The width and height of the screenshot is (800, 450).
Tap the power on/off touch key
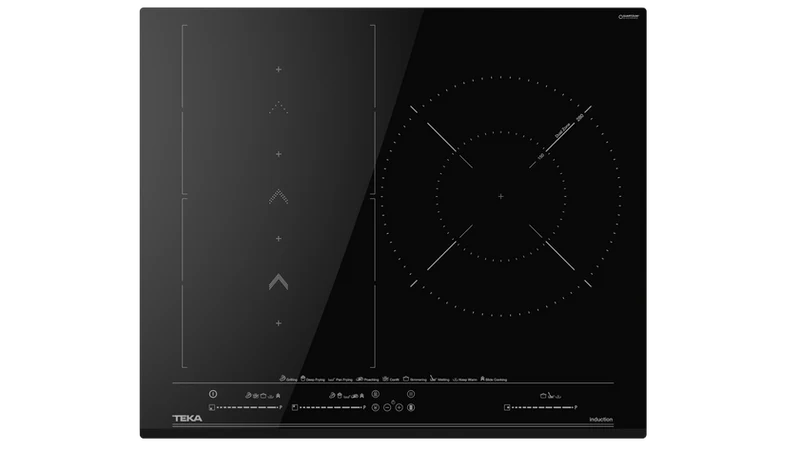[x=213, y=394]
